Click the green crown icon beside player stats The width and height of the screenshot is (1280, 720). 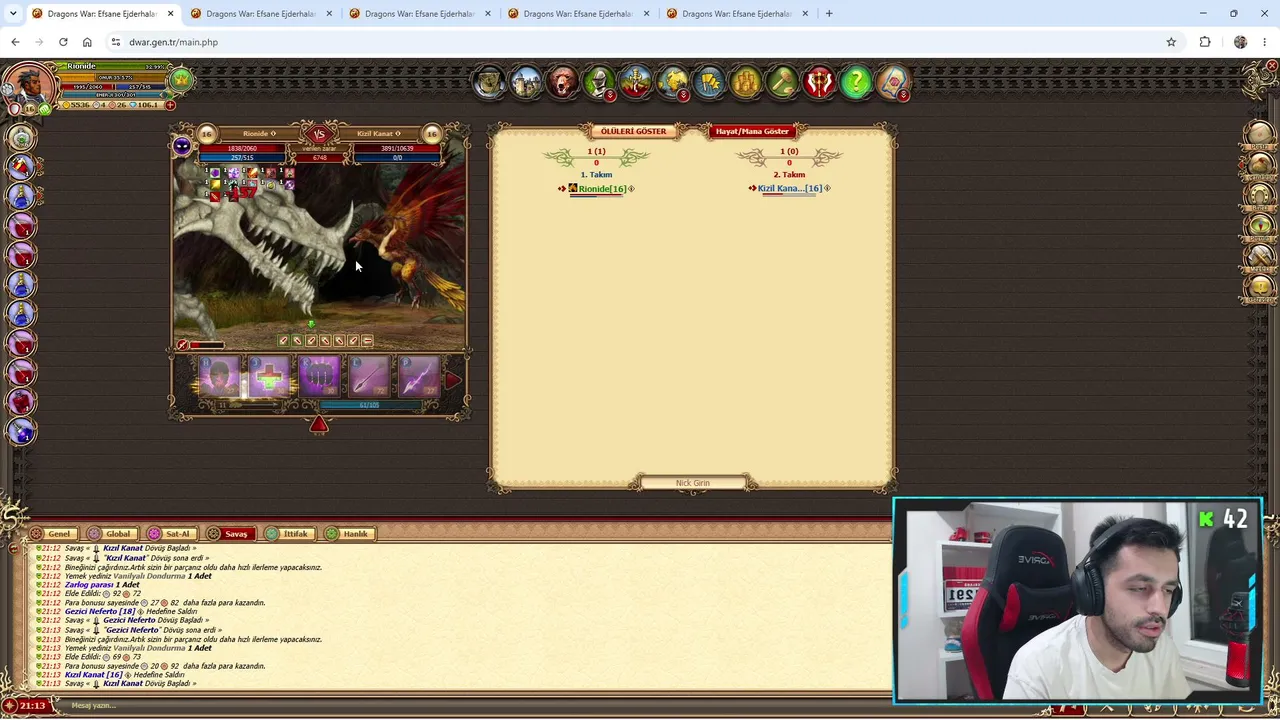pos(181,79)
